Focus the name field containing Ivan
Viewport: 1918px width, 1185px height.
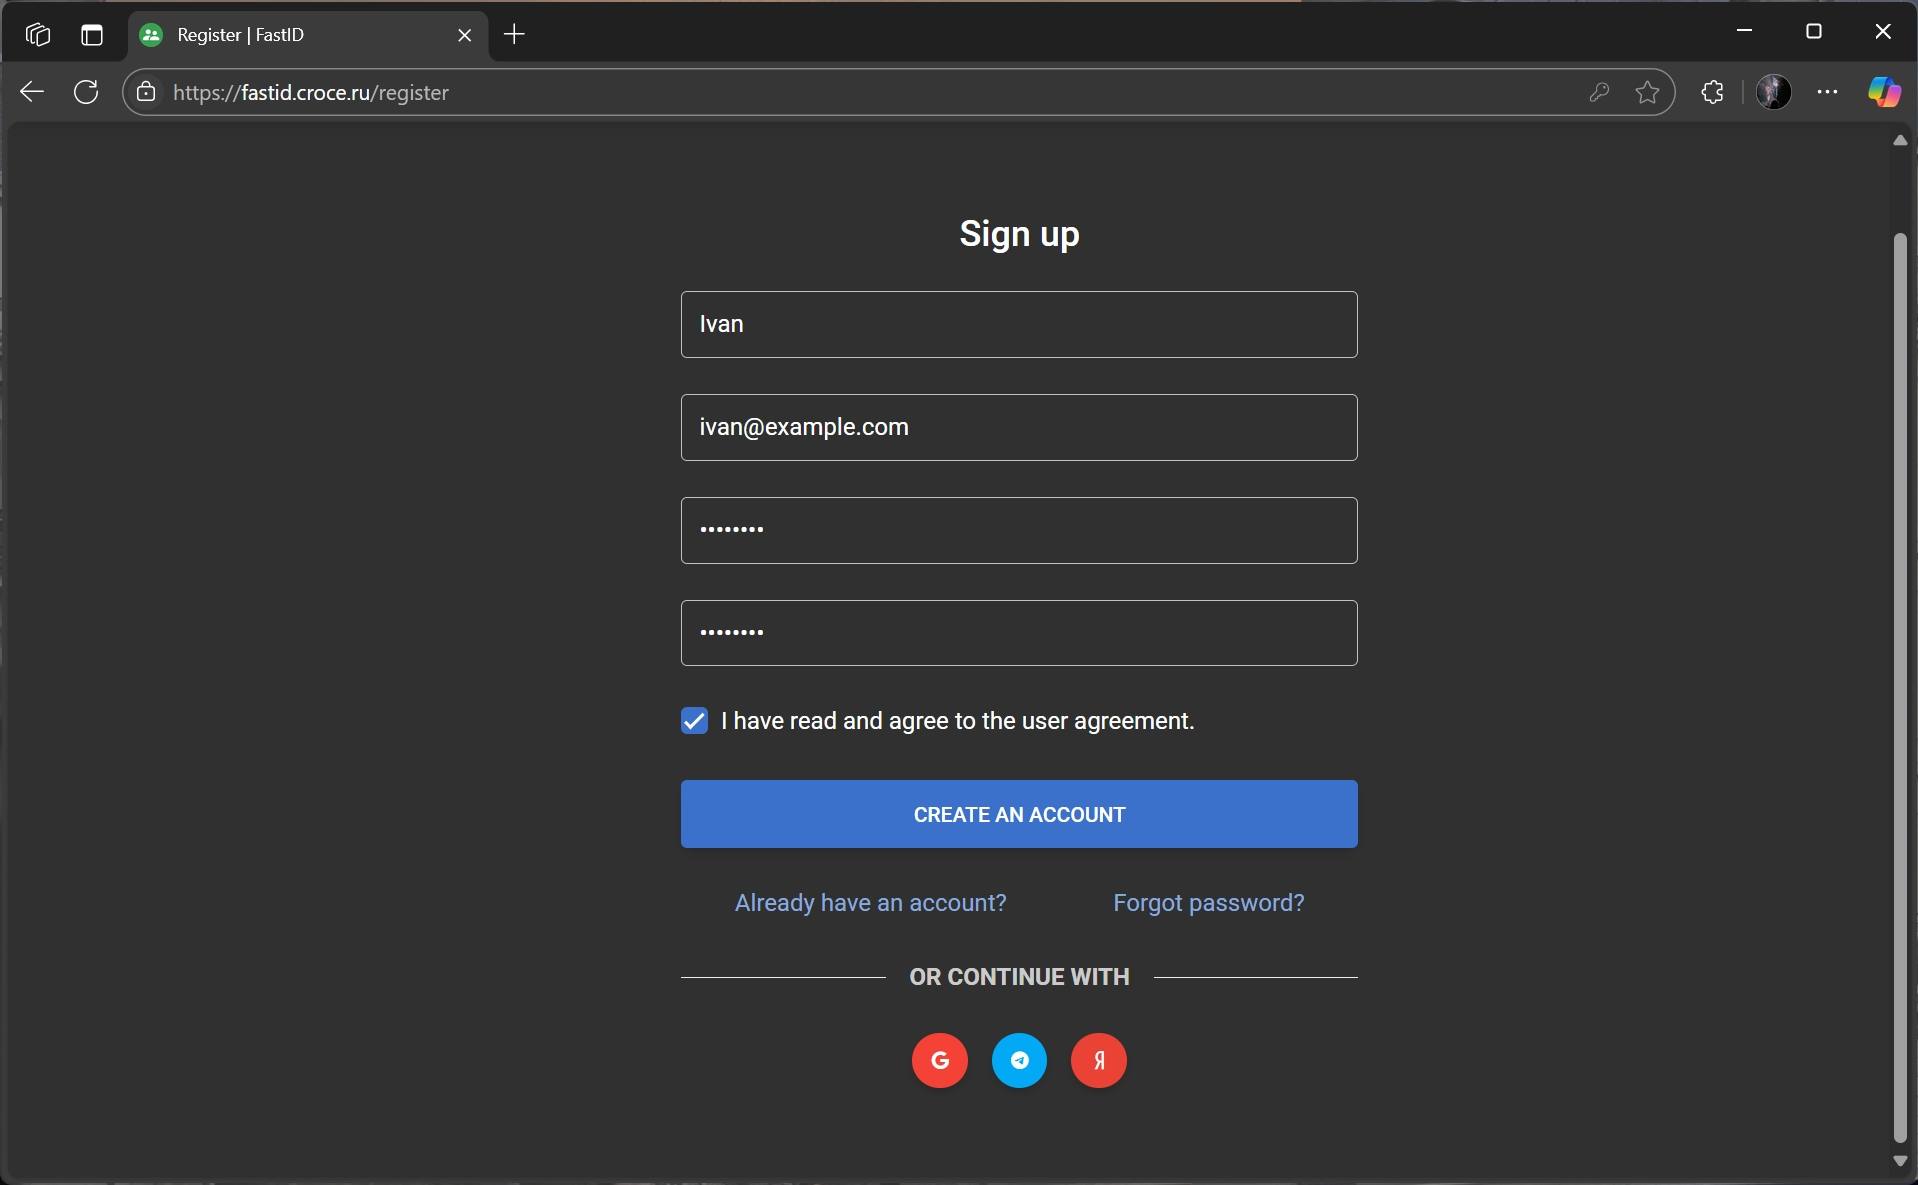(x=1019, y=324)
